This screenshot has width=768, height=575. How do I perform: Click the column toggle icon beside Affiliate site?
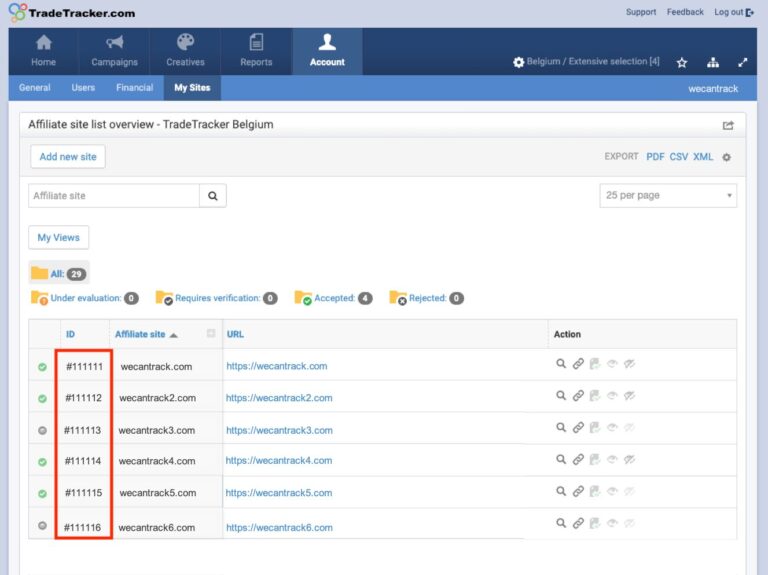[x=211, y=333]
